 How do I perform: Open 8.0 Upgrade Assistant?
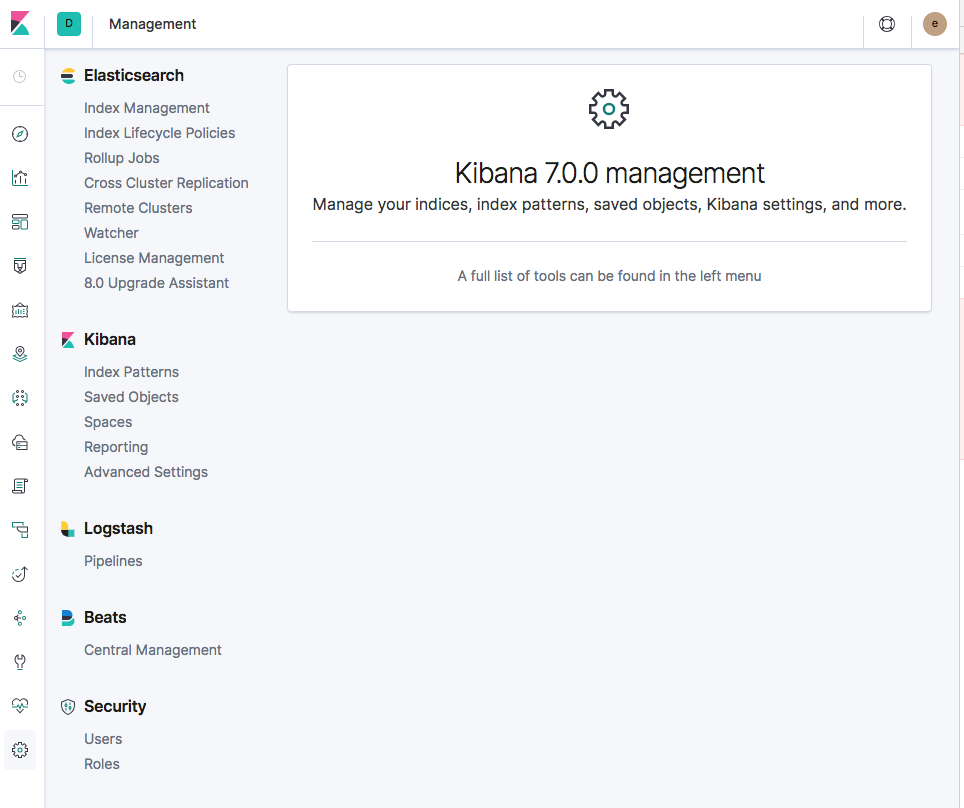tap(157, 283)
